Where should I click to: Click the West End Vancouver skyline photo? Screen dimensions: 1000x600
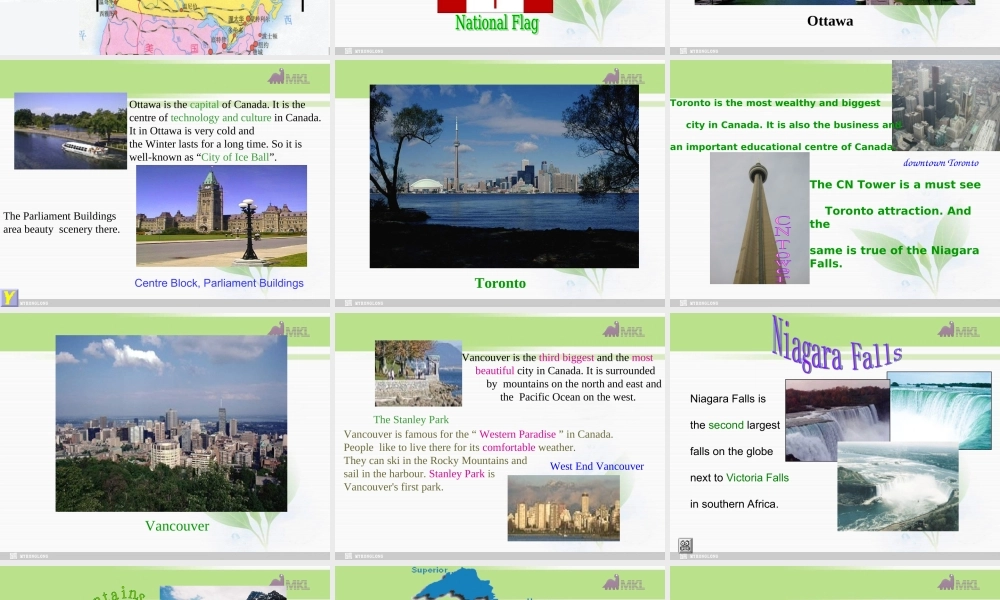coord(563,507)
